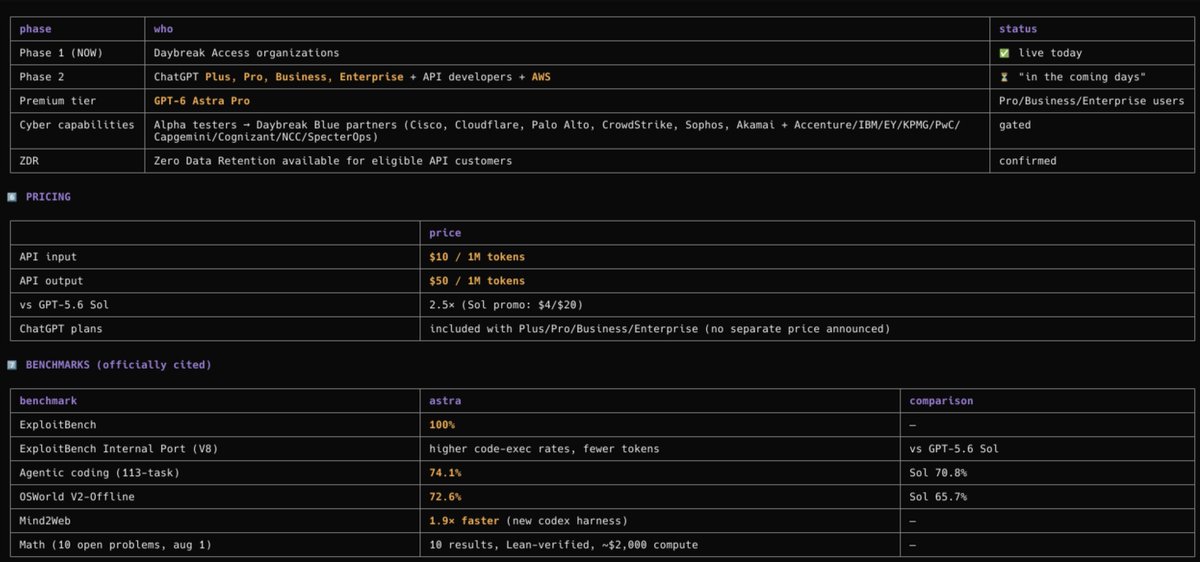Click the '74.1%' score
Image resolution: width=1200 pixels, height=562 pixels.
tap(445, 473)
